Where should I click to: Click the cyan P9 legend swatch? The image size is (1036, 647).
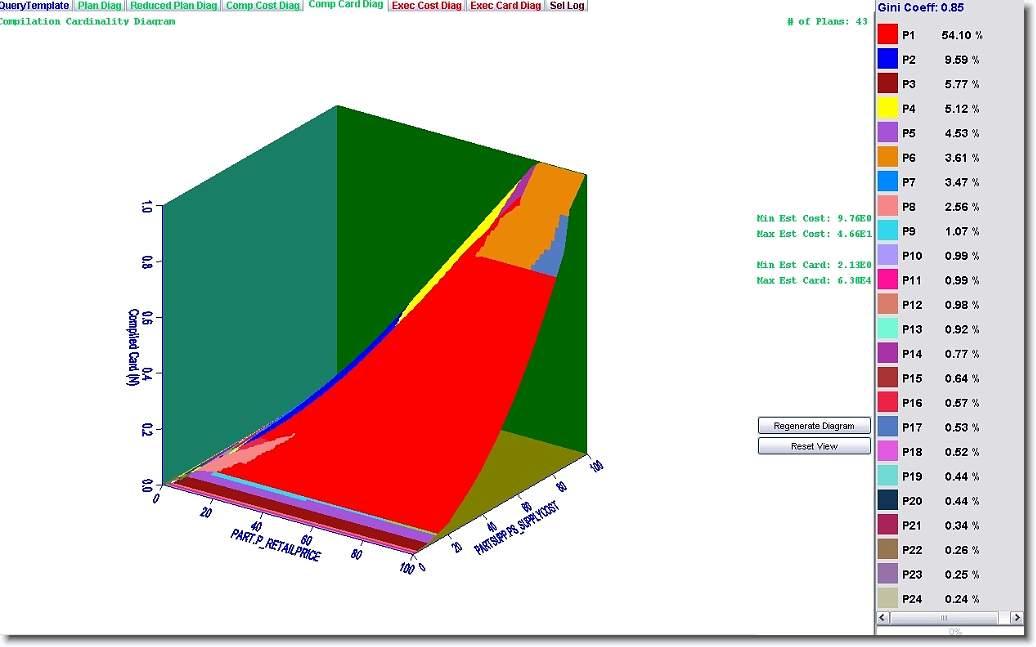(887, 231)
